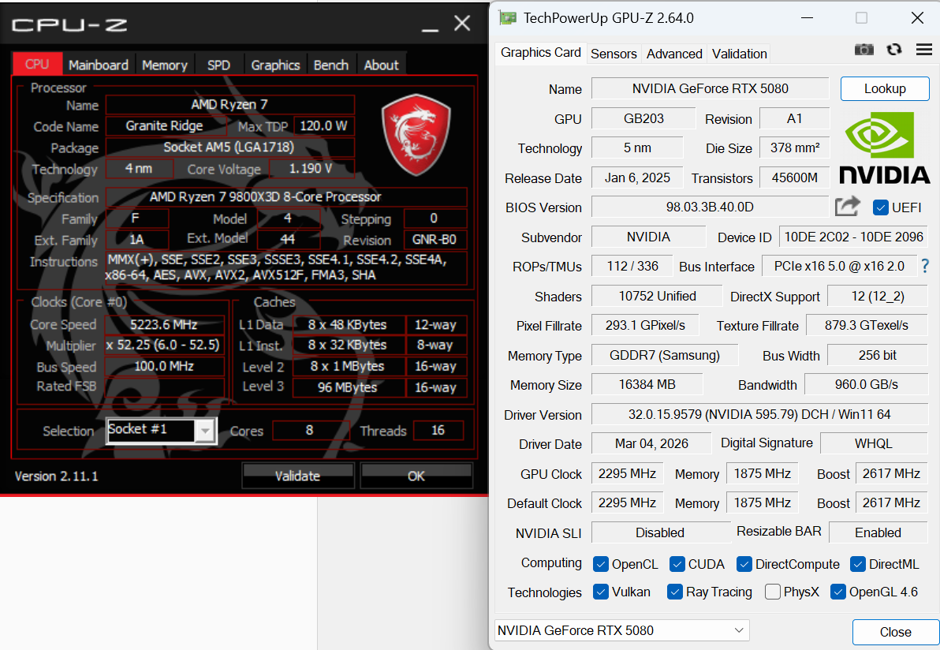Switch to the Advanced tab in GPU-Z
940x650 pixels.
tap(674, 54)
